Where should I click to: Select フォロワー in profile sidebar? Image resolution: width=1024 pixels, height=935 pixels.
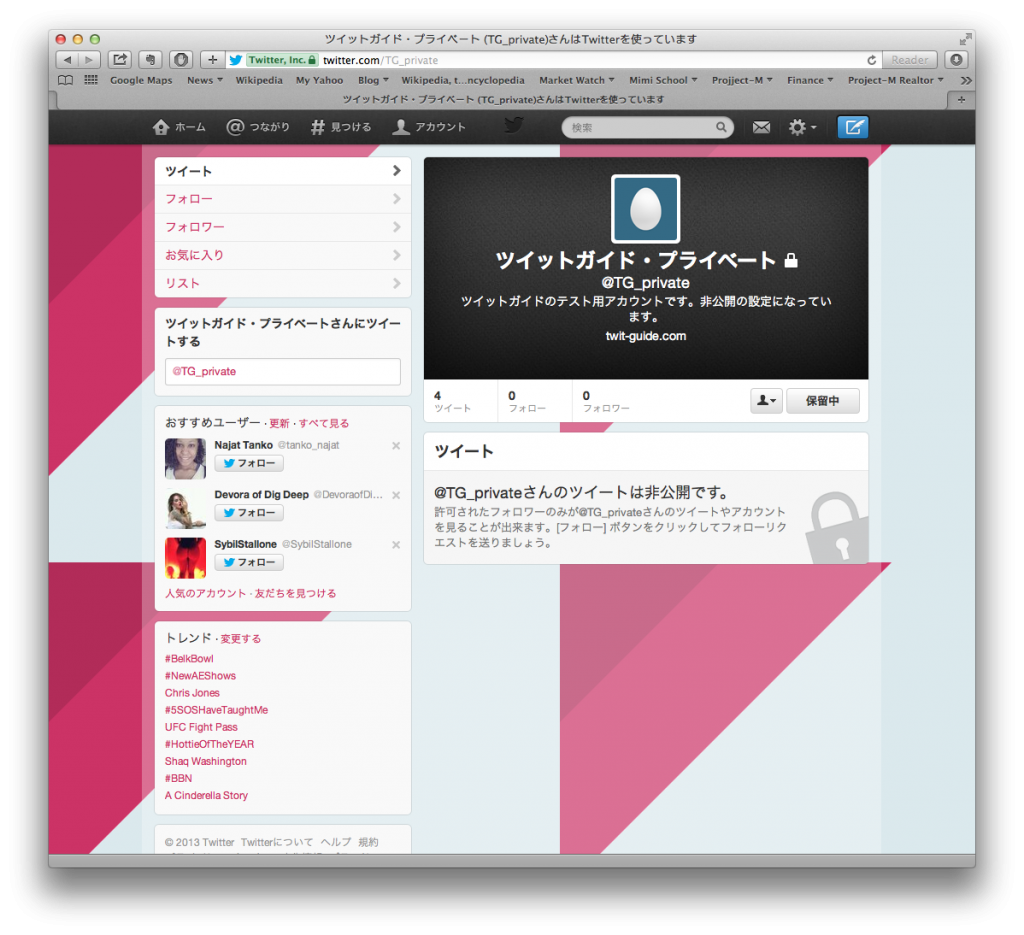283,227
